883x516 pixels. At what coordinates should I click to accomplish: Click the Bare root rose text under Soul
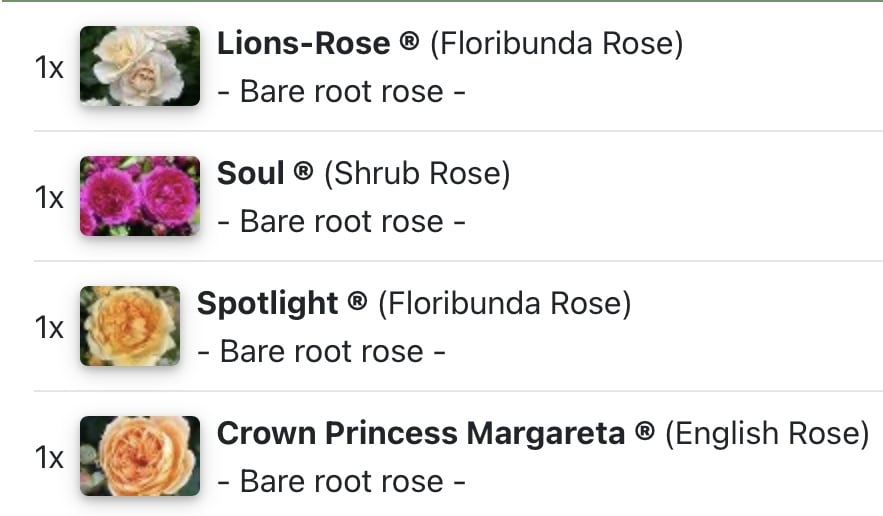coord(341,221)
